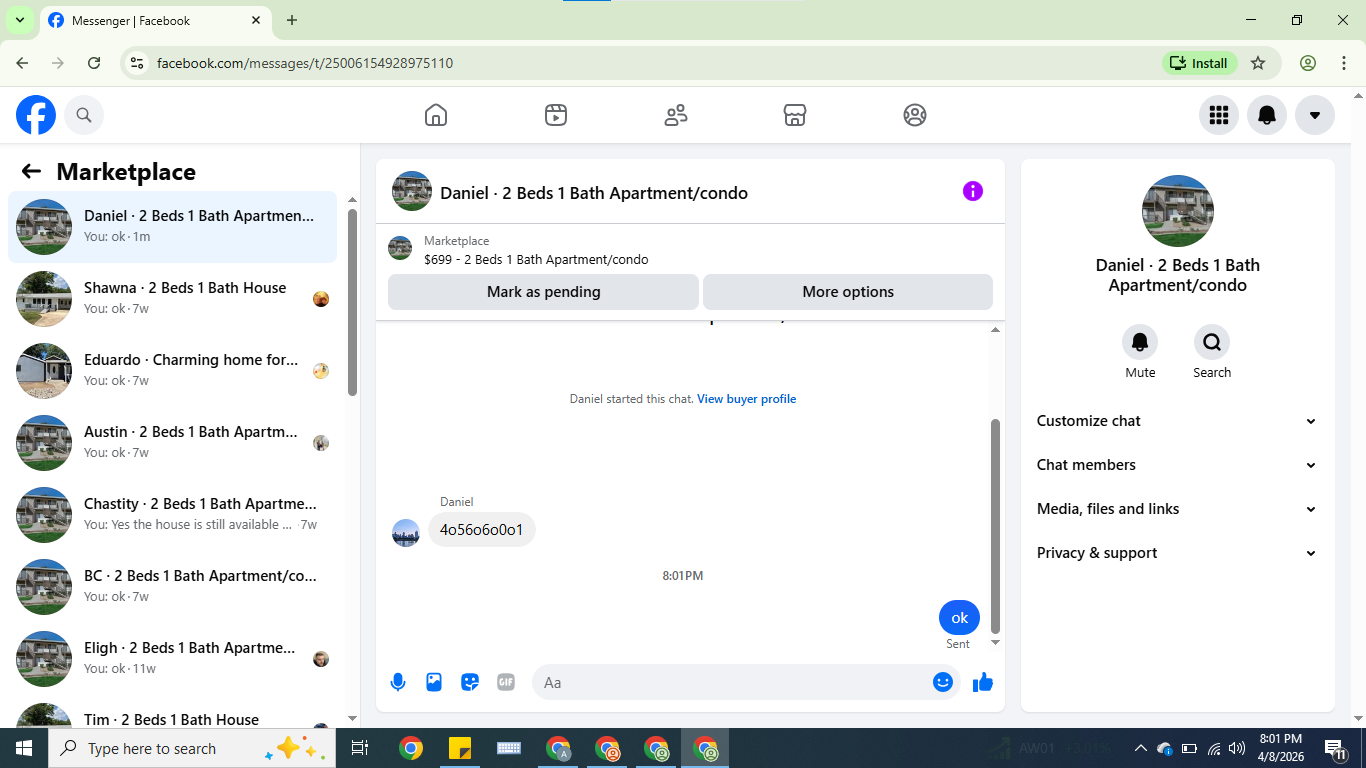Open the nine-dot Menu grid icon
Image resolution: width=1366 pixels, height=768 pixels.
tap(1219, 115)
